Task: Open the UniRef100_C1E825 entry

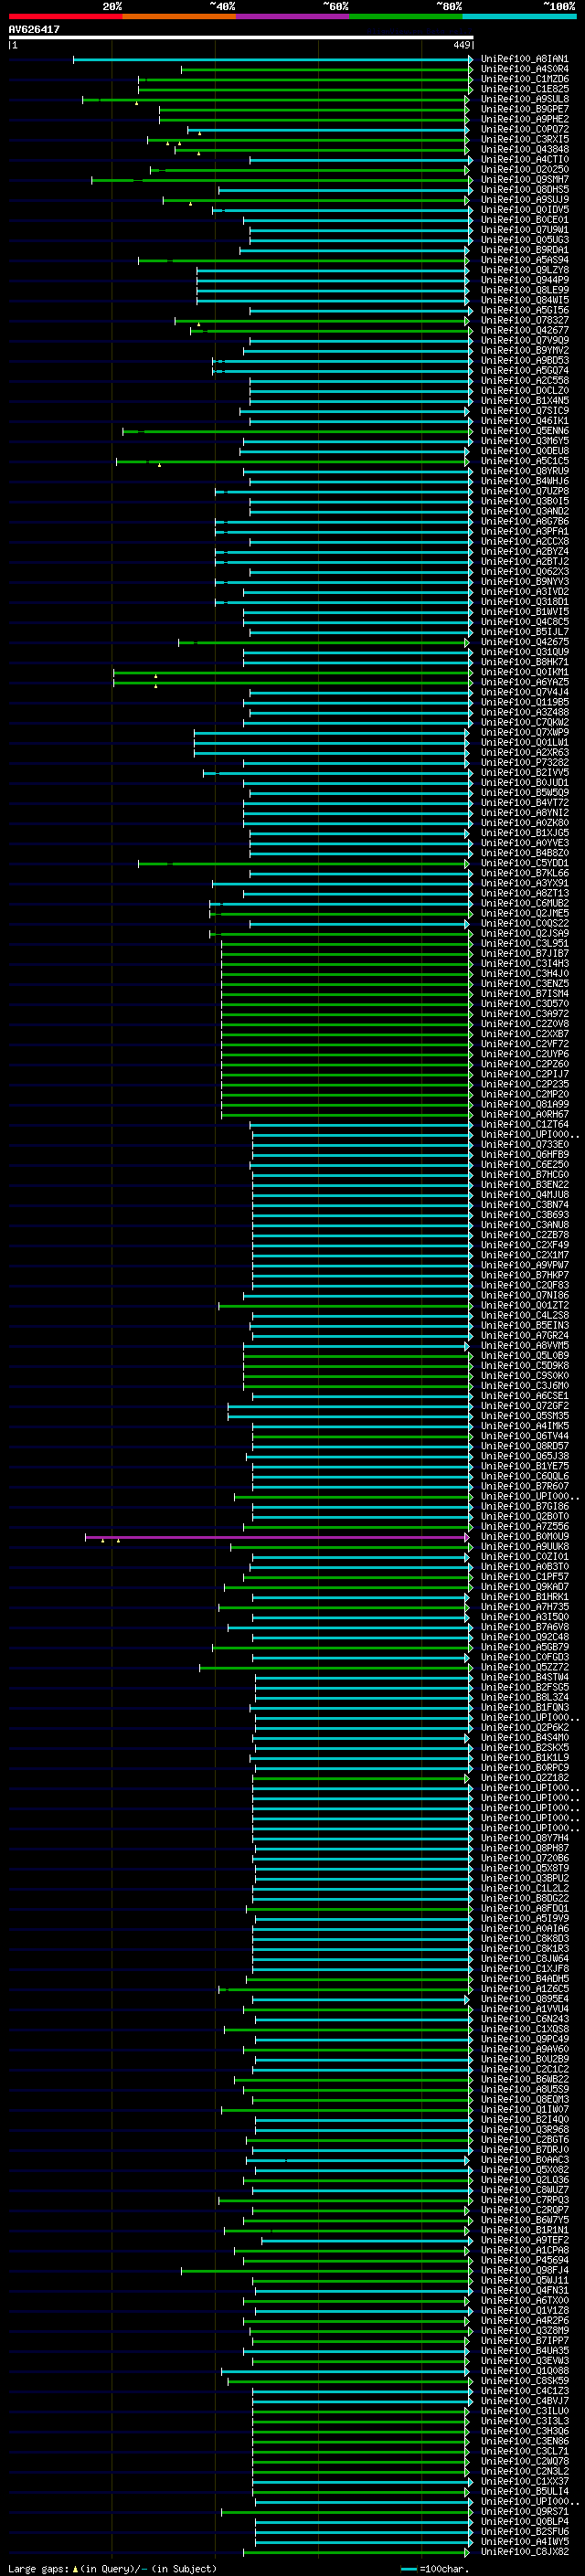Action: coord(524,89)
